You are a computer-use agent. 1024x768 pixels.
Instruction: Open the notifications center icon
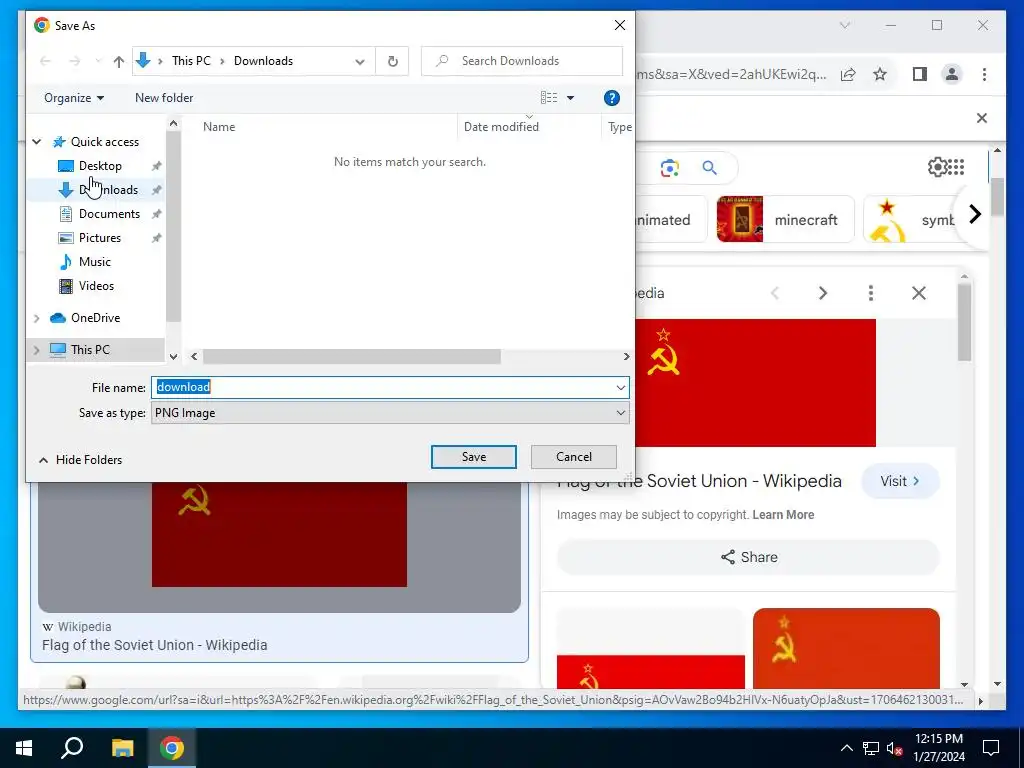[x=991, y=748]
